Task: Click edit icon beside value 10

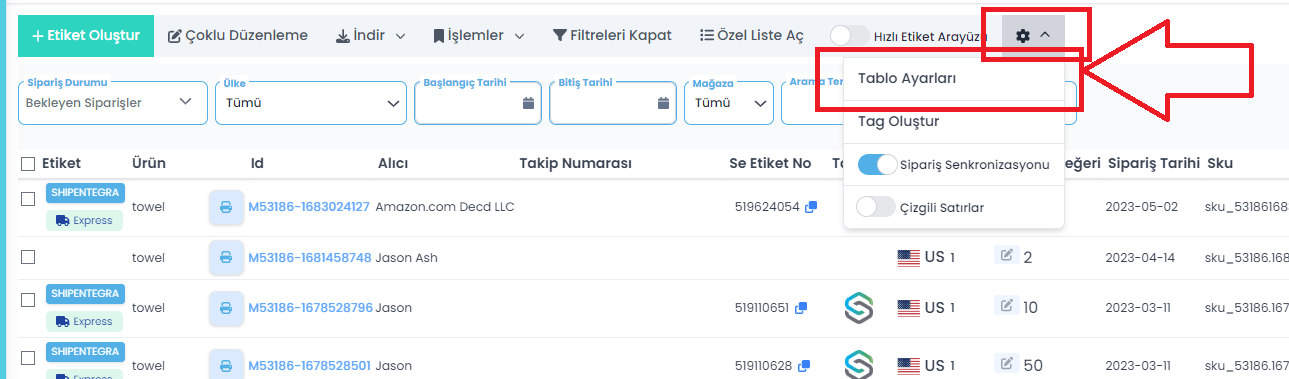Action: point(1007,306)
